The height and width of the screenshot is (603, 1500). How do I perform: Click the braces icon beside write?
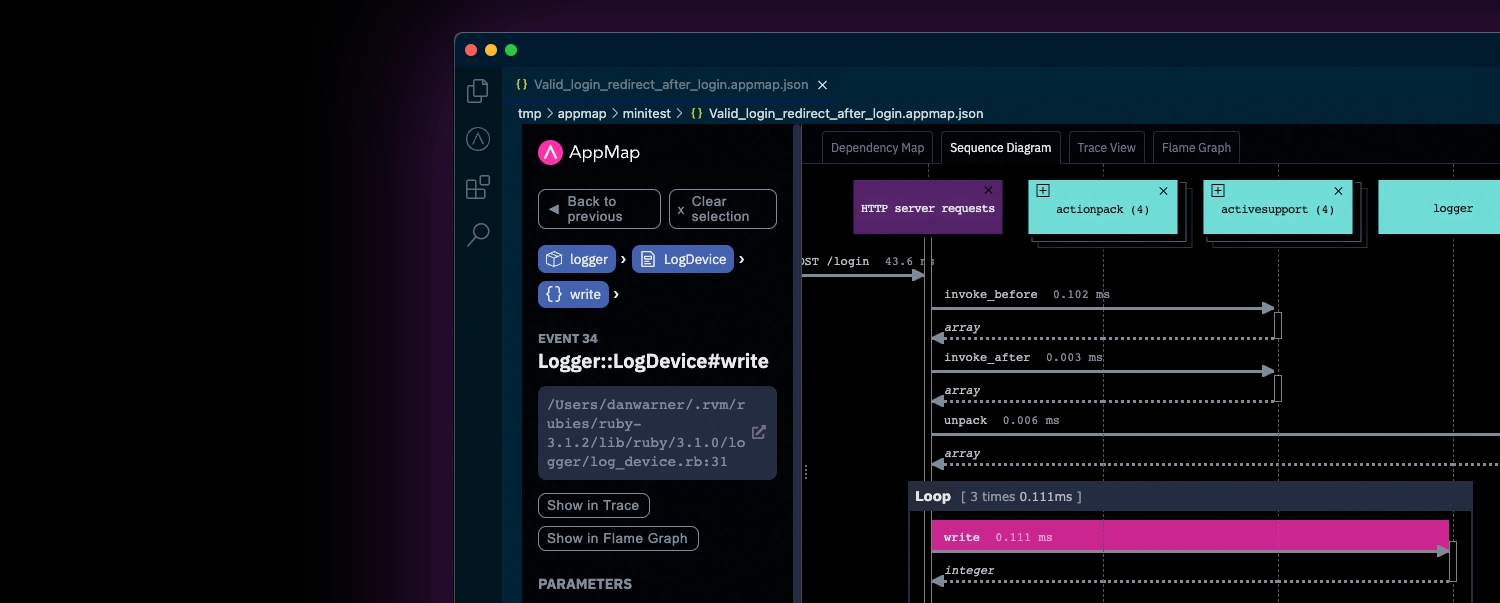coord(553,294)
